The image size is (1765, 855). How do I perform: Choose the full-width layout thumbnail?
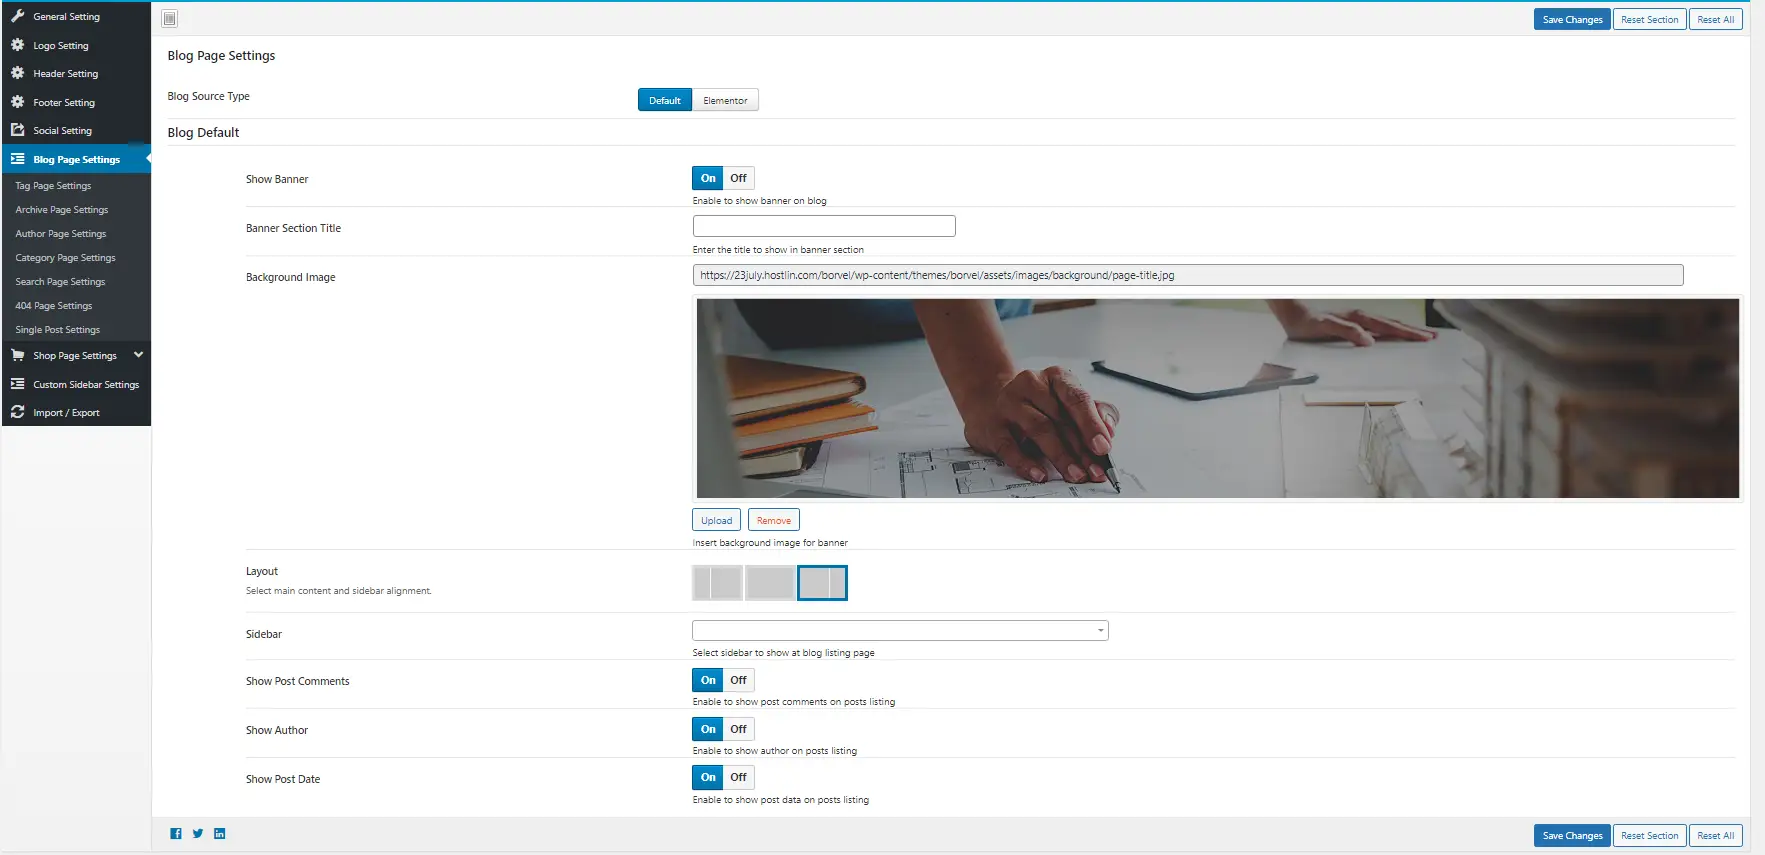pyautogui.click(x=770, y=583)
